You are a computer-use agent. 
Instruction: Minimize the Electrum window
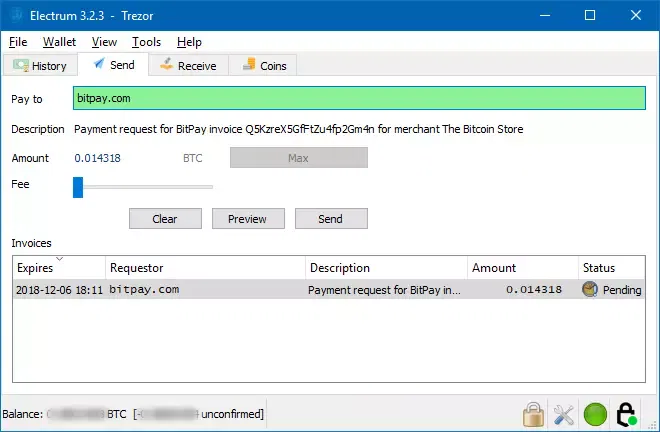click(545, 16)
